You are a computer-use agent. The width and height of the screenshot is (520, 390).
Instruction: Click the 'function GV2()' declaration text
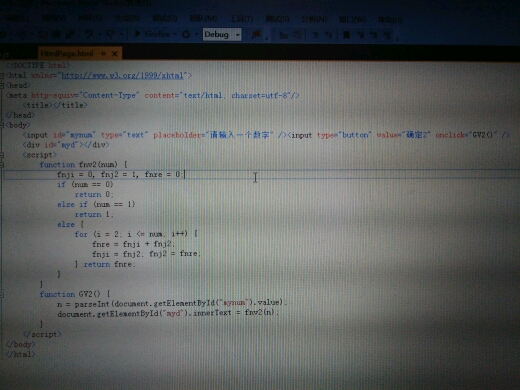[70, 294]
